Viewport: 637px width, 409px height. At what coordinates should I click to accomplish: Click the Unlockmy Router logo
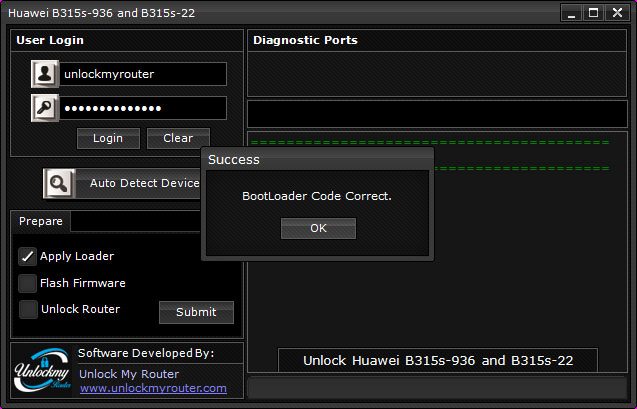click(42, 370)
